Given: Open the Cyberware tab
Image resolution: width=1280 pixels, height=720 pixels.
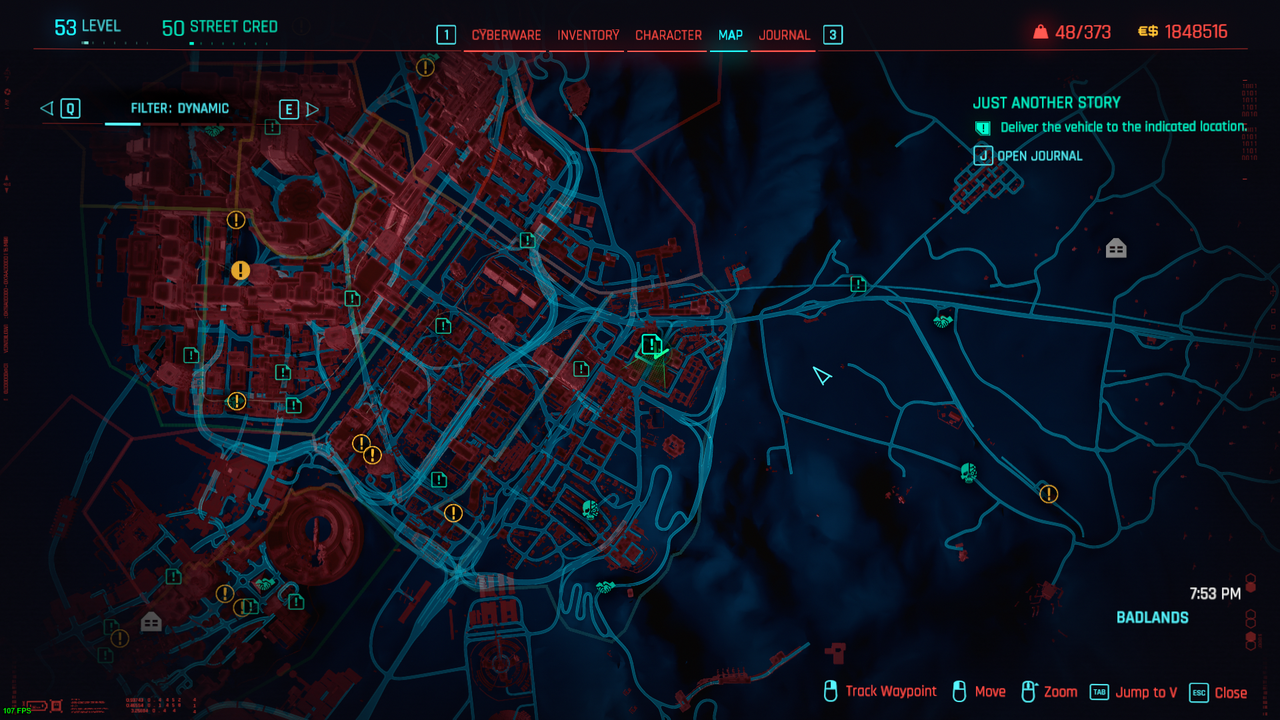Looking at the screenshot, I should (506, 35).
